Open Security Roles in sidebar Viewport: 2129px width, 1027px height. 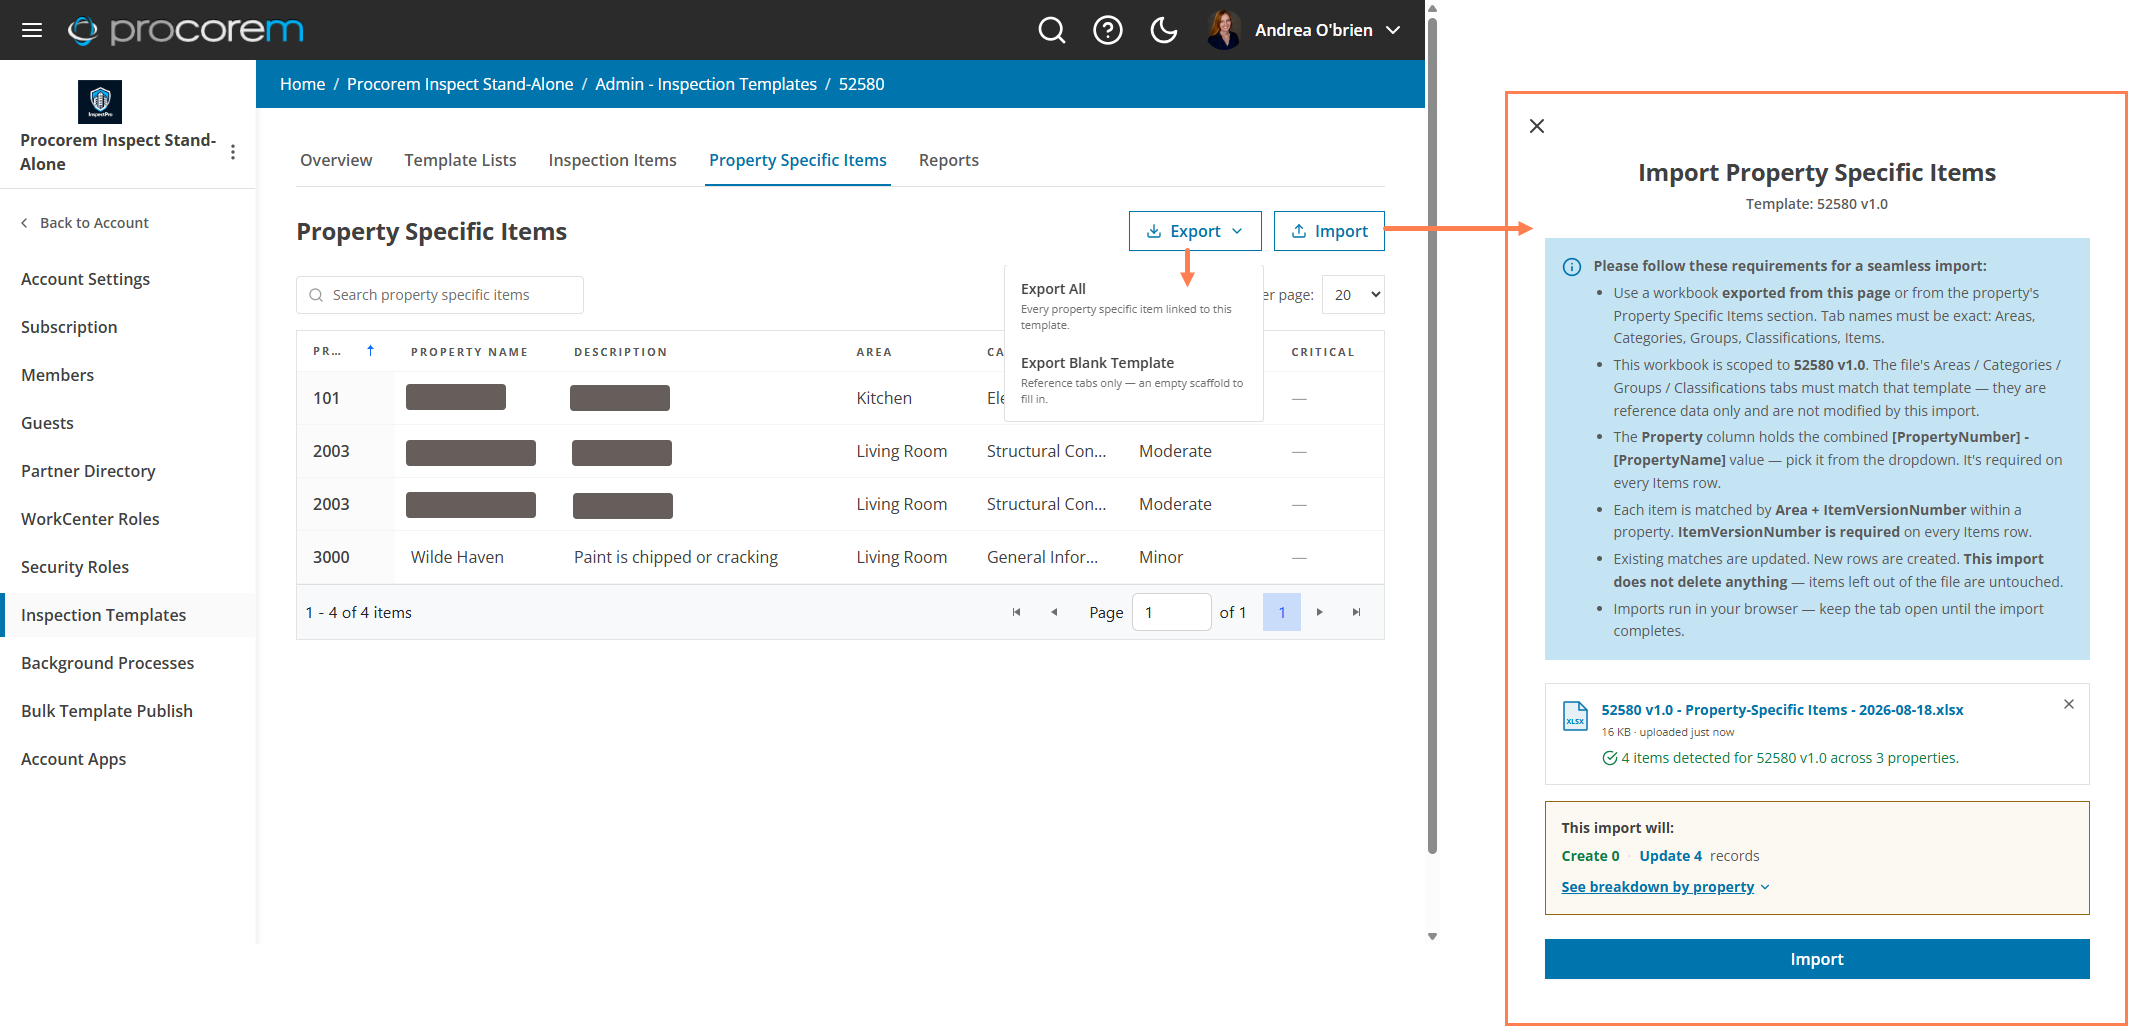pyautogui.click(x=75, y=567)
